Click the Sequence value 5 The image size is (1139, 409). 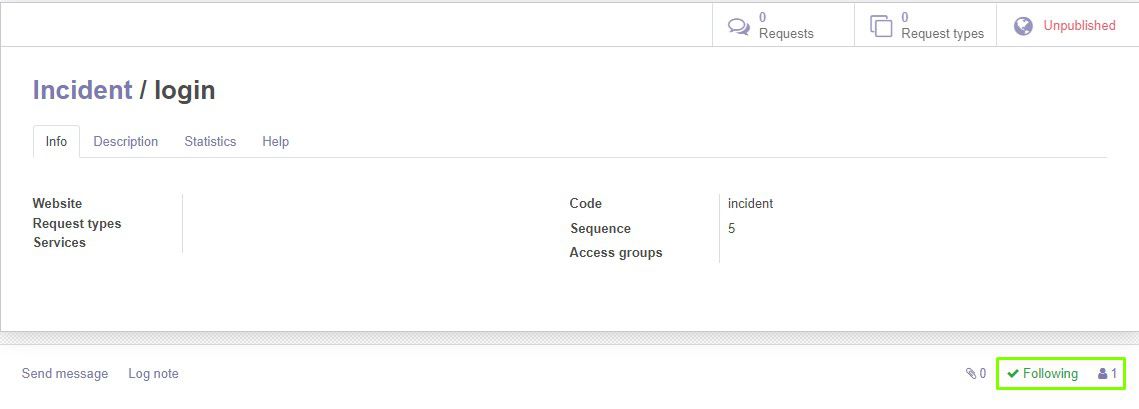tap(731, 229)
